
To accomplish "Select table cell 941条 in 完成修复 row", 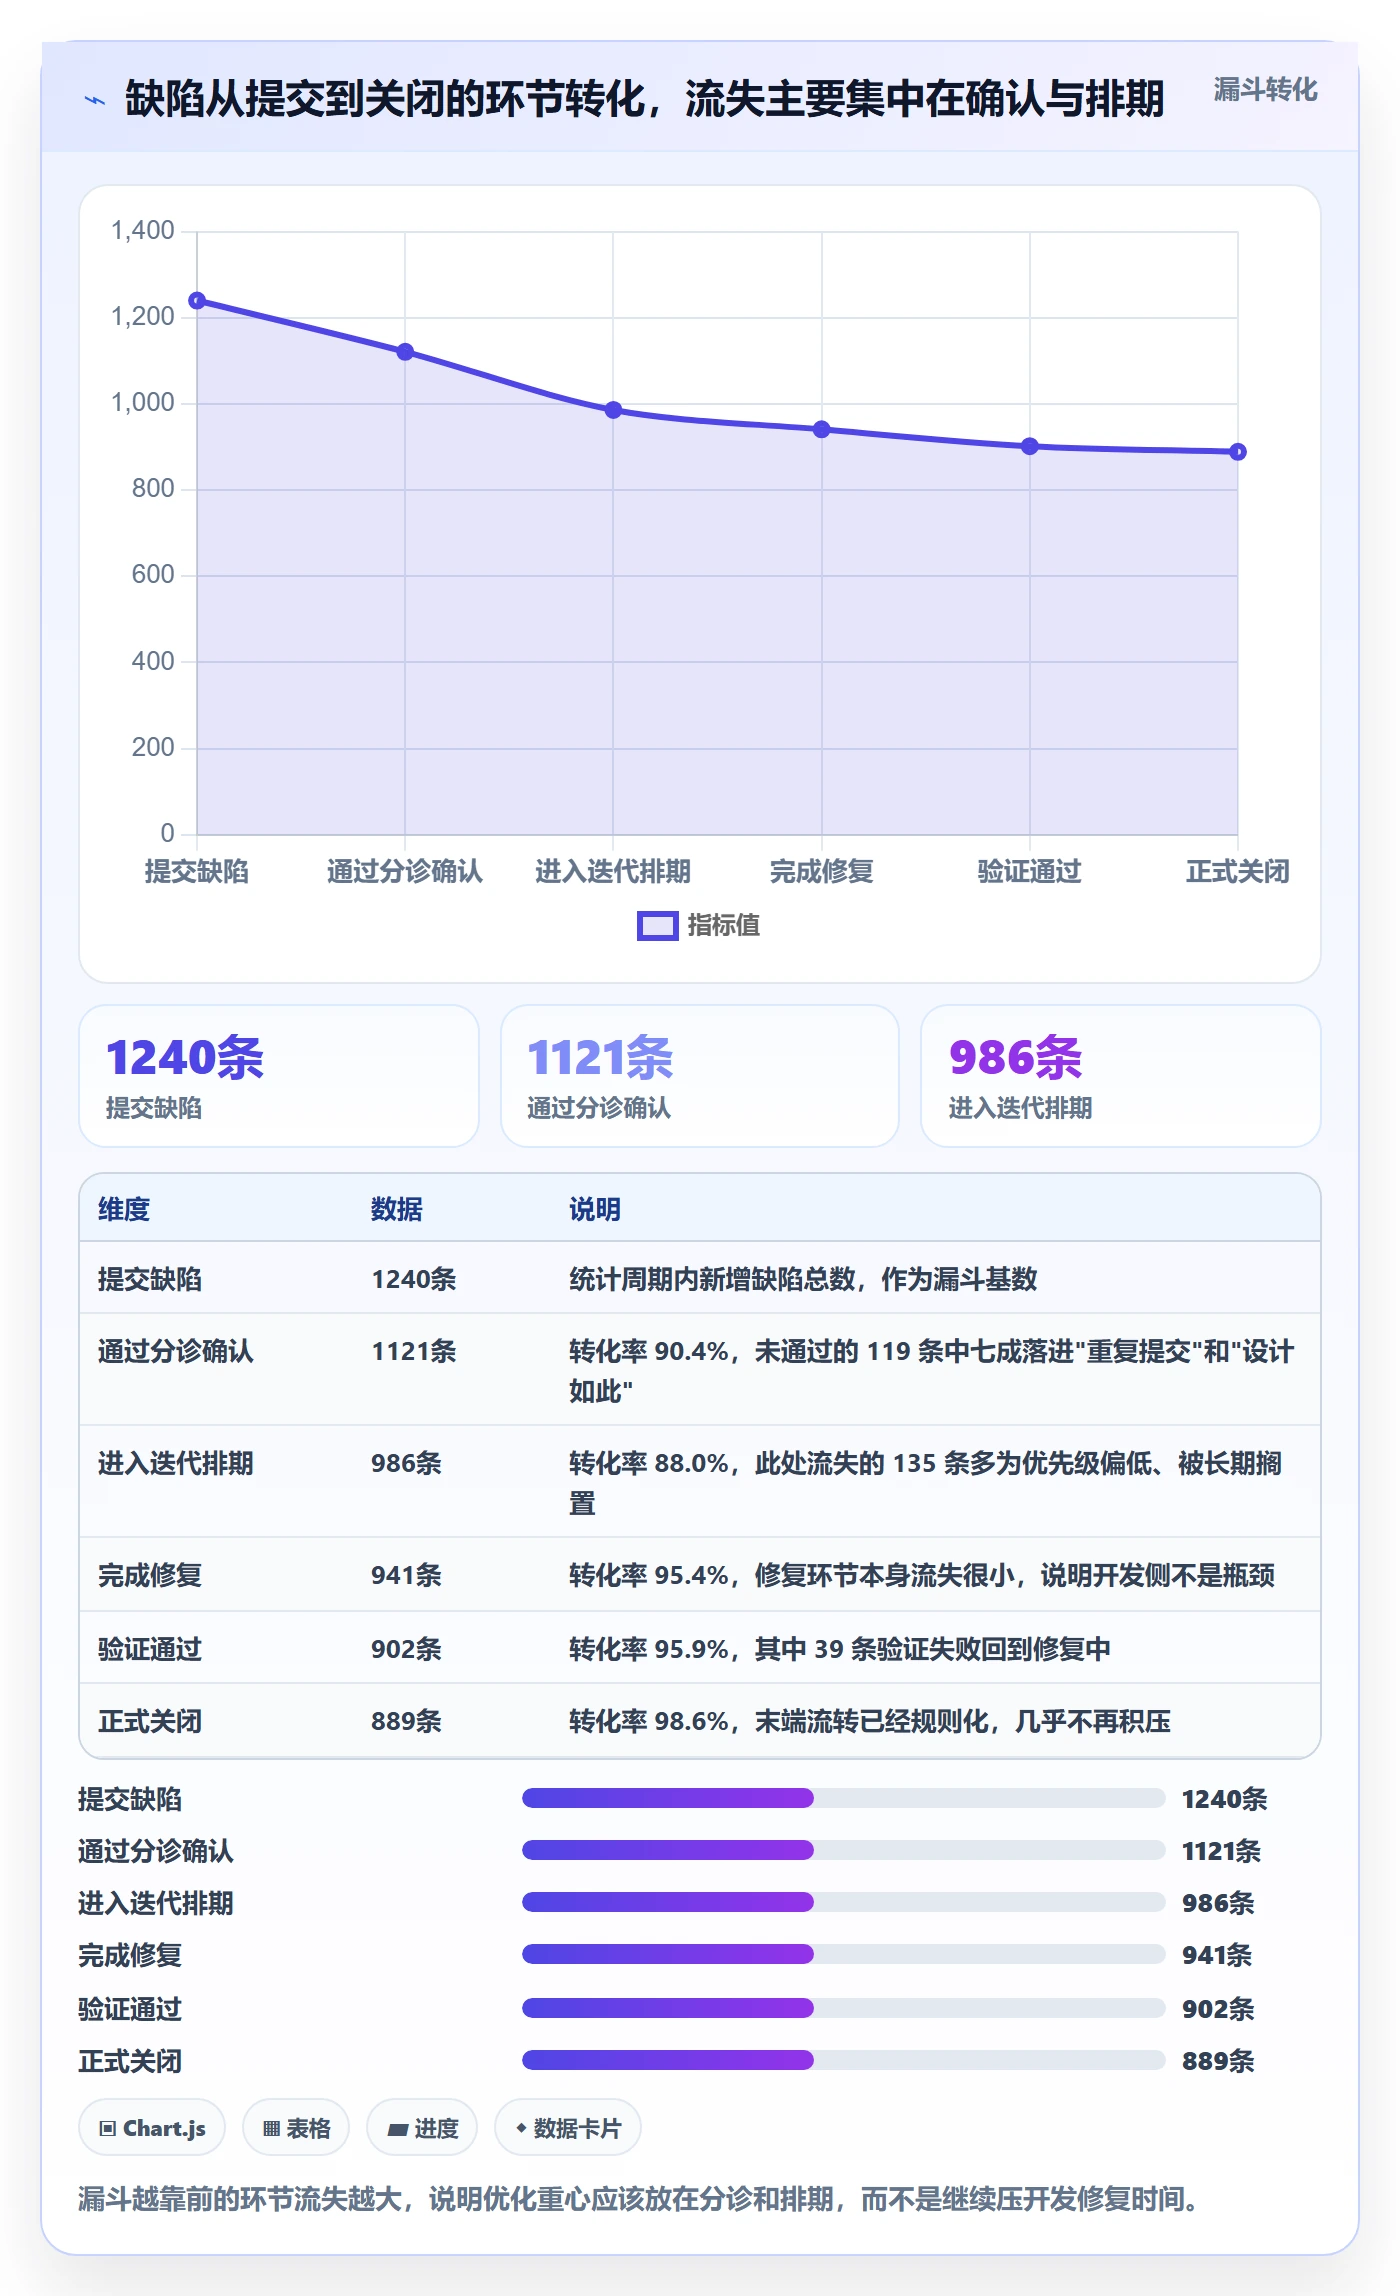I will pos(406,1575).
